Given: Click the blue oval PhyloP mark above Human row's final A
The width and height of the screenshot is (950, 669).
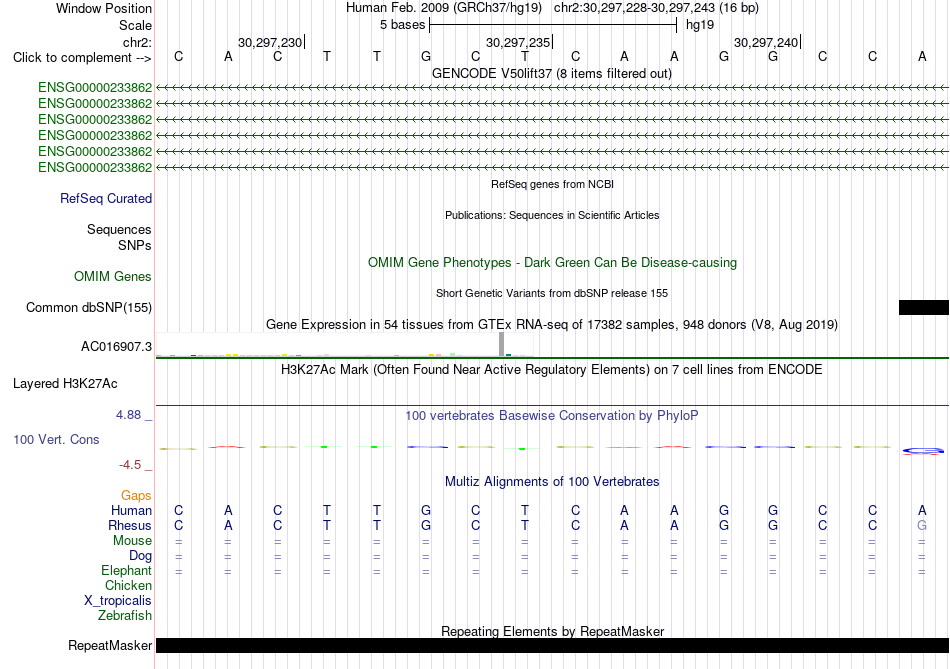Looking at the screenshot, I should 923,450.
